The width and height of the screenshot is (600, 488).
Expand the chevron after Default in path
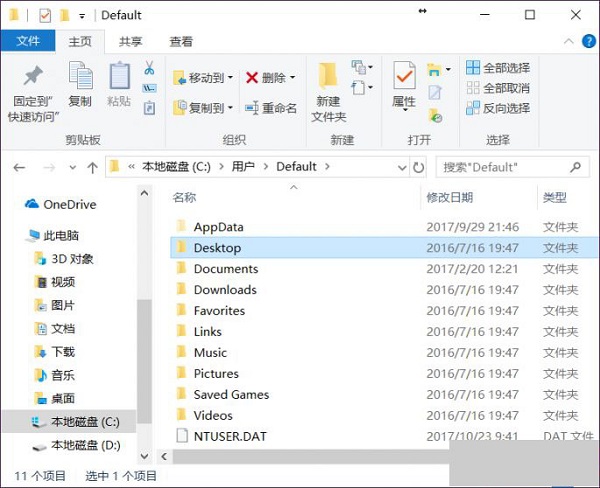click(x=327, y=166)
